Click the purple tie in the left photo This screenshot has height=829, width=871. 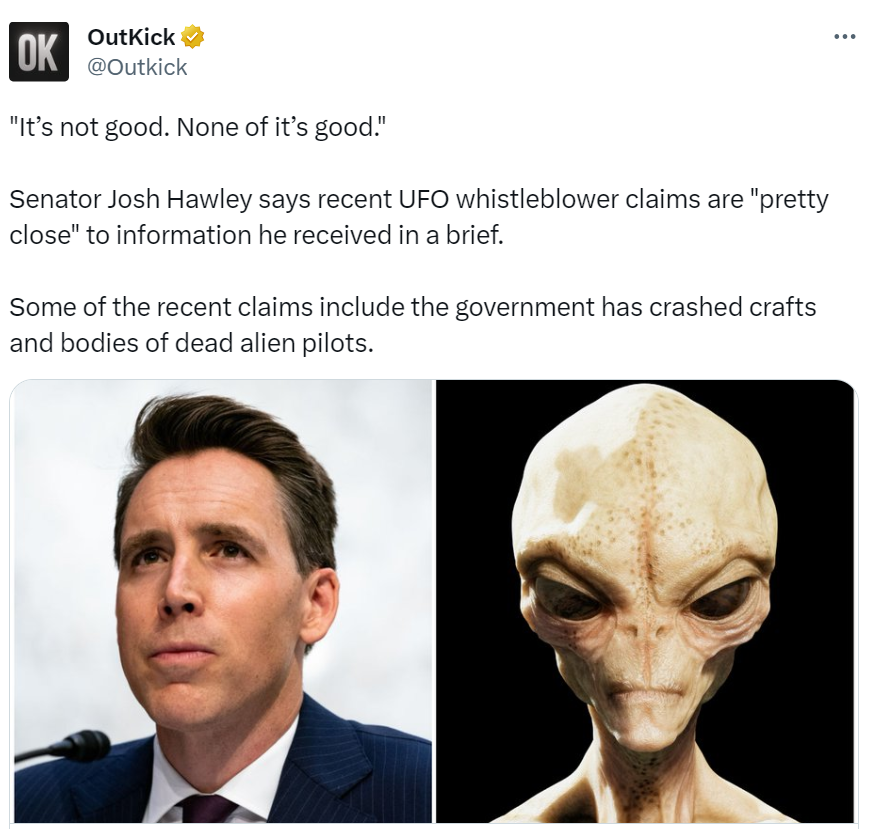point(207,808)
